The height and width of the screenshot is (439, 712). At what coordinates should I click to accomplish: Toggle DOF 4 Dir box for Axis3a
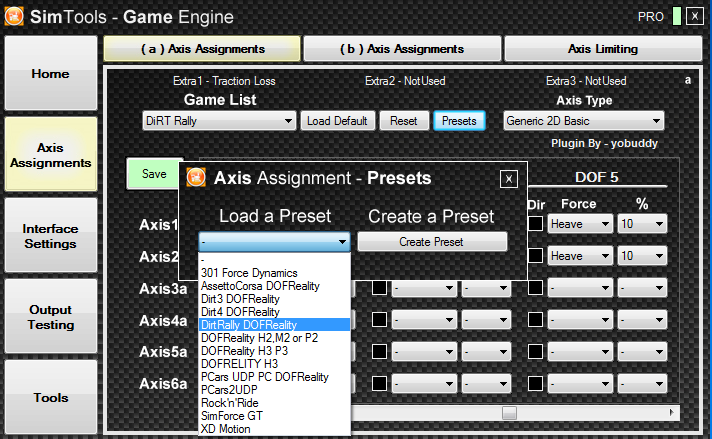[x=379, y=287]
